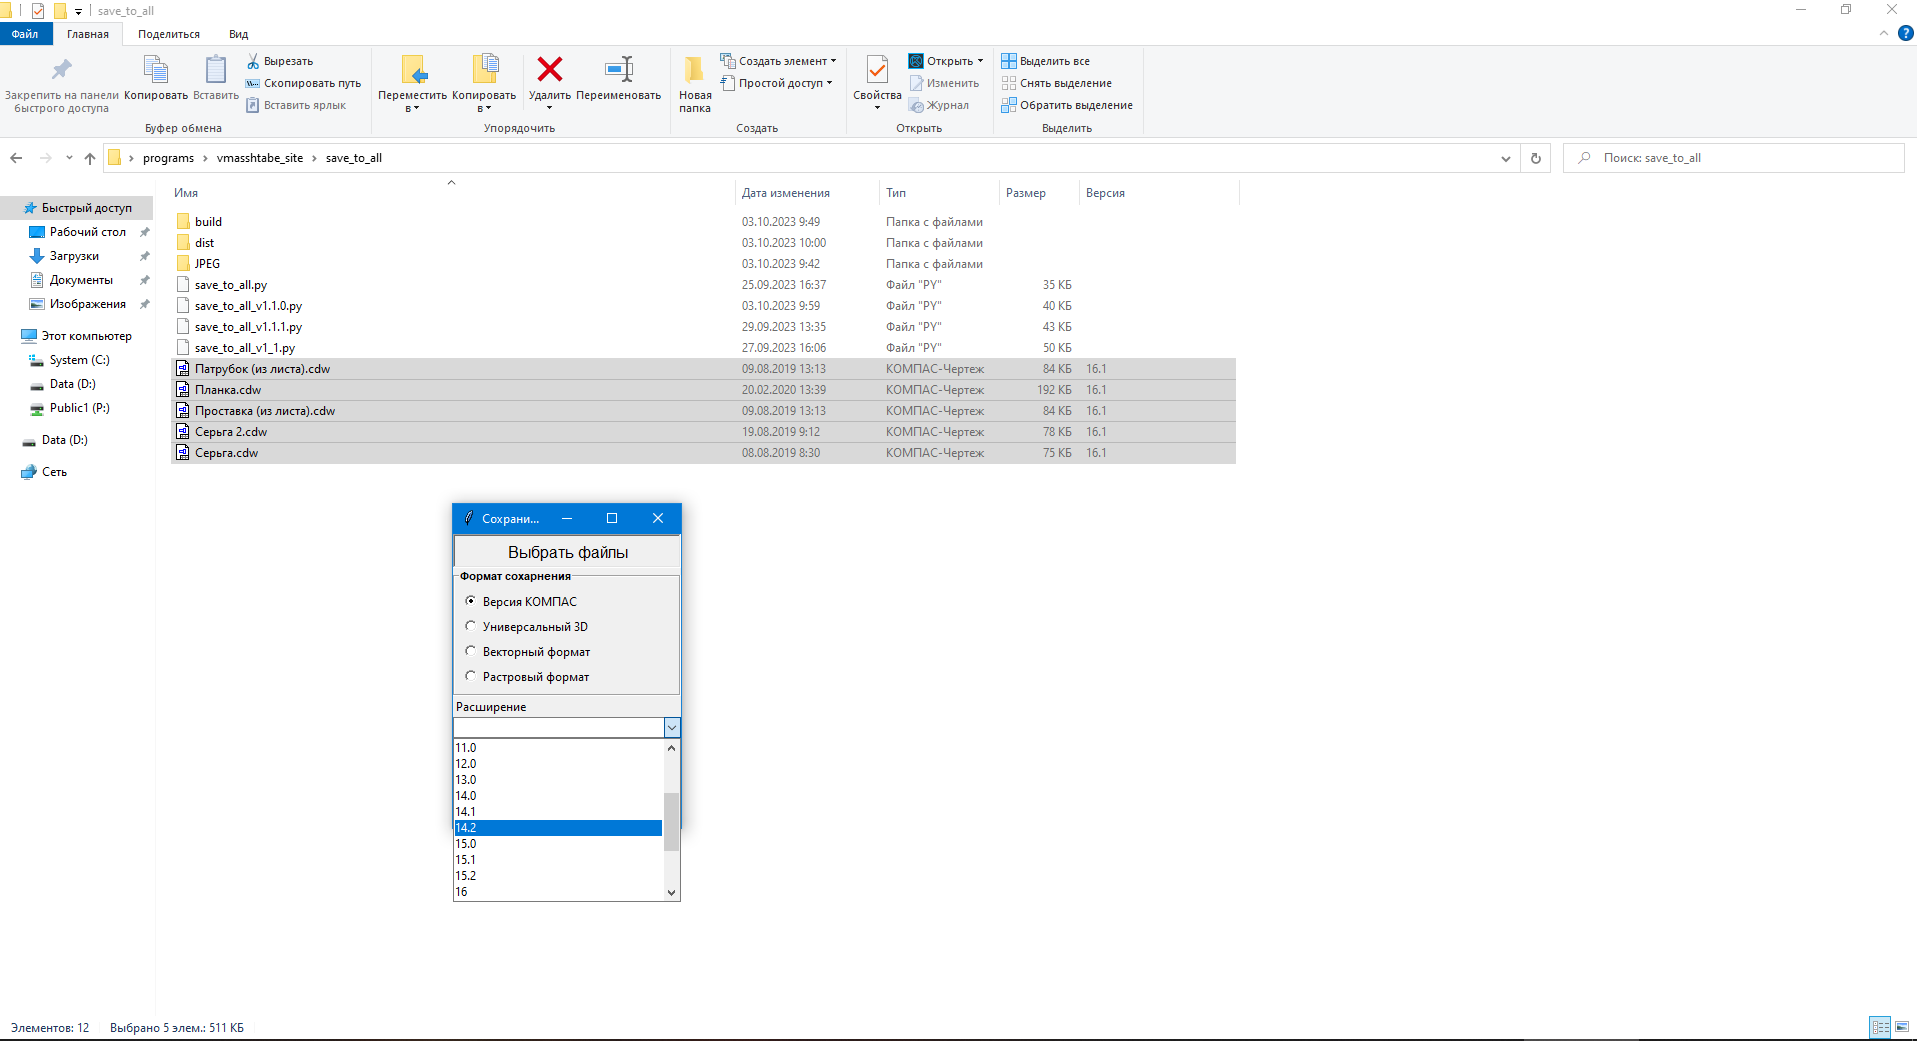Open the Простой доступ dropdown

(777, 83)
